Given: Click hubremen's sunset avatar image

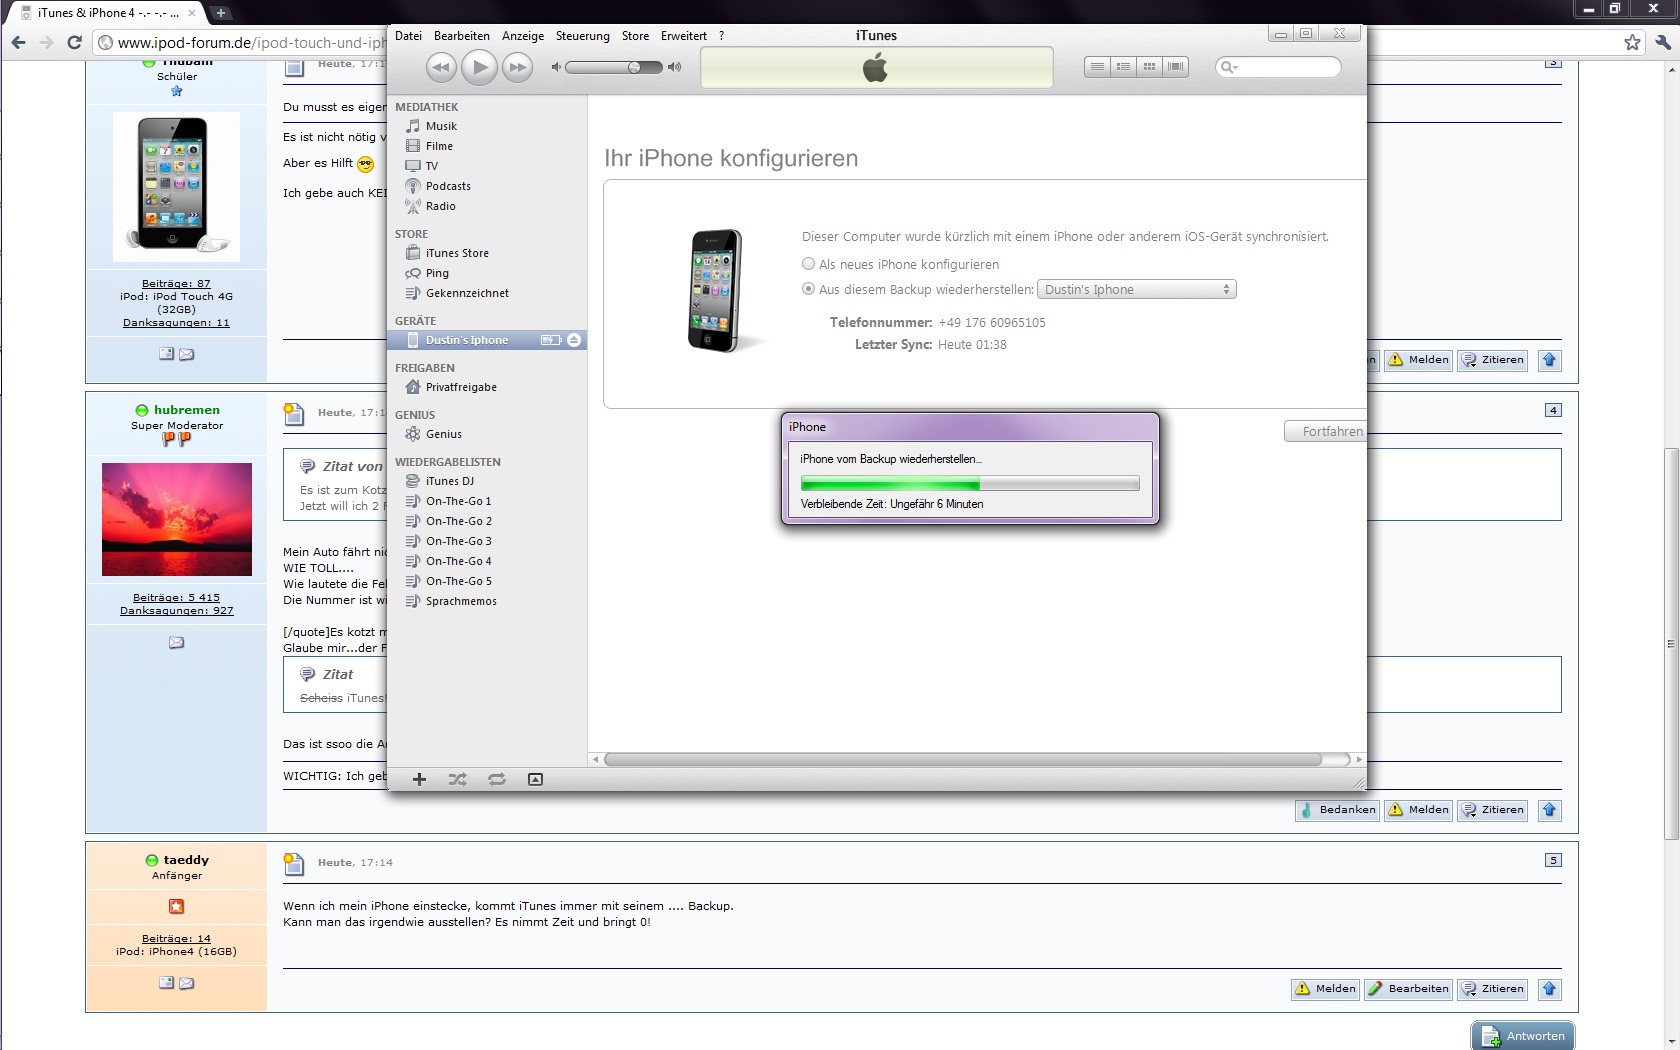Looking at the screenshot, I should [x=177, y=519].
